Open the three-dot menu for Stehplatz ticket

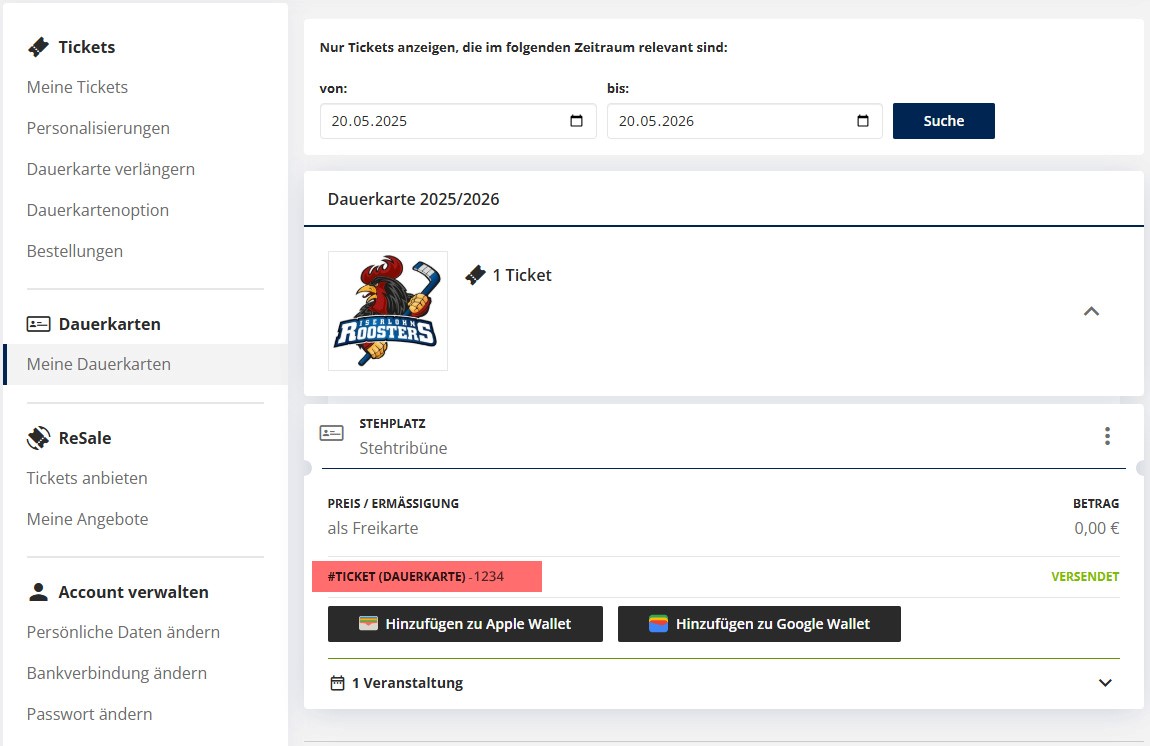tap(1107, 436)
